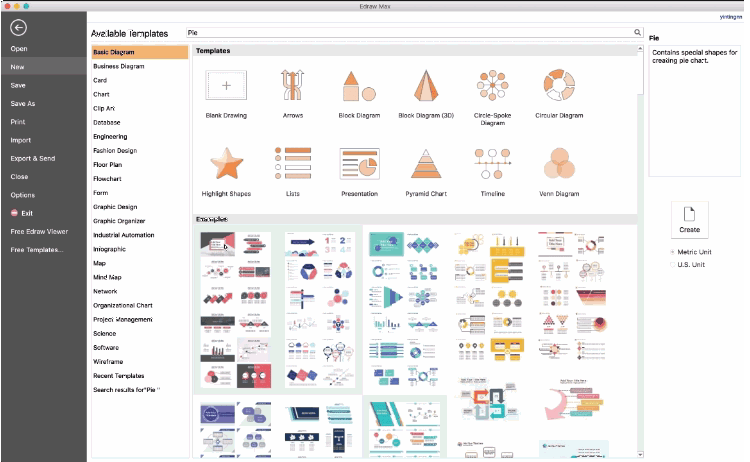Click Save in the sidebar
Screen dimensions: 750x462
(x=18, y=85)
